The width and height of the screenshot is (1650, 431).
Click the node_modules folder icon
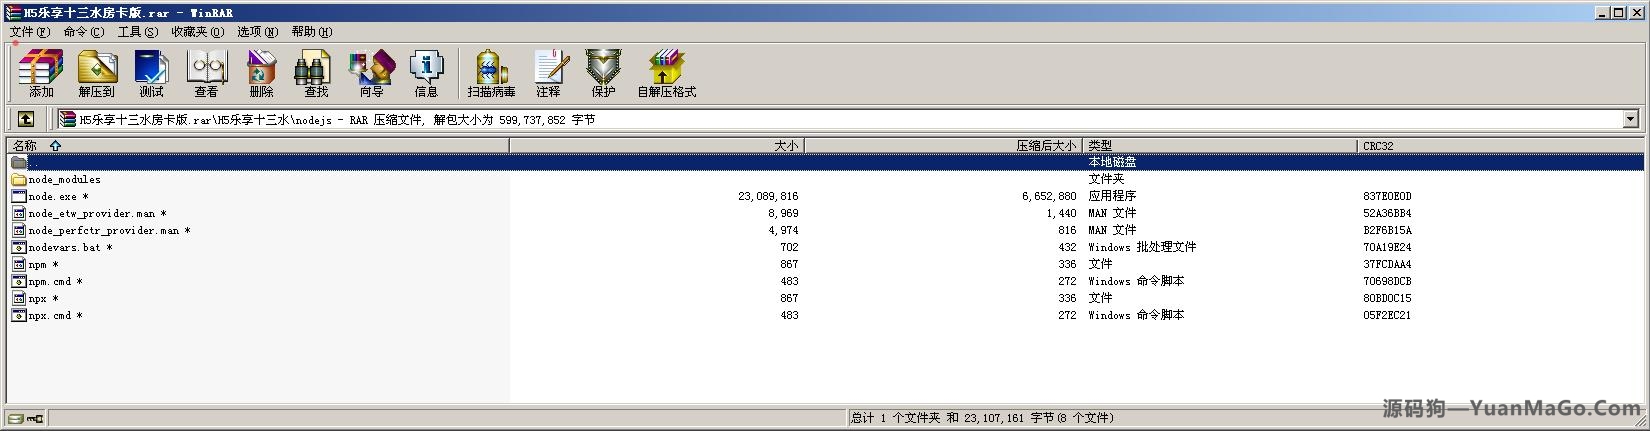pos(19,179)
